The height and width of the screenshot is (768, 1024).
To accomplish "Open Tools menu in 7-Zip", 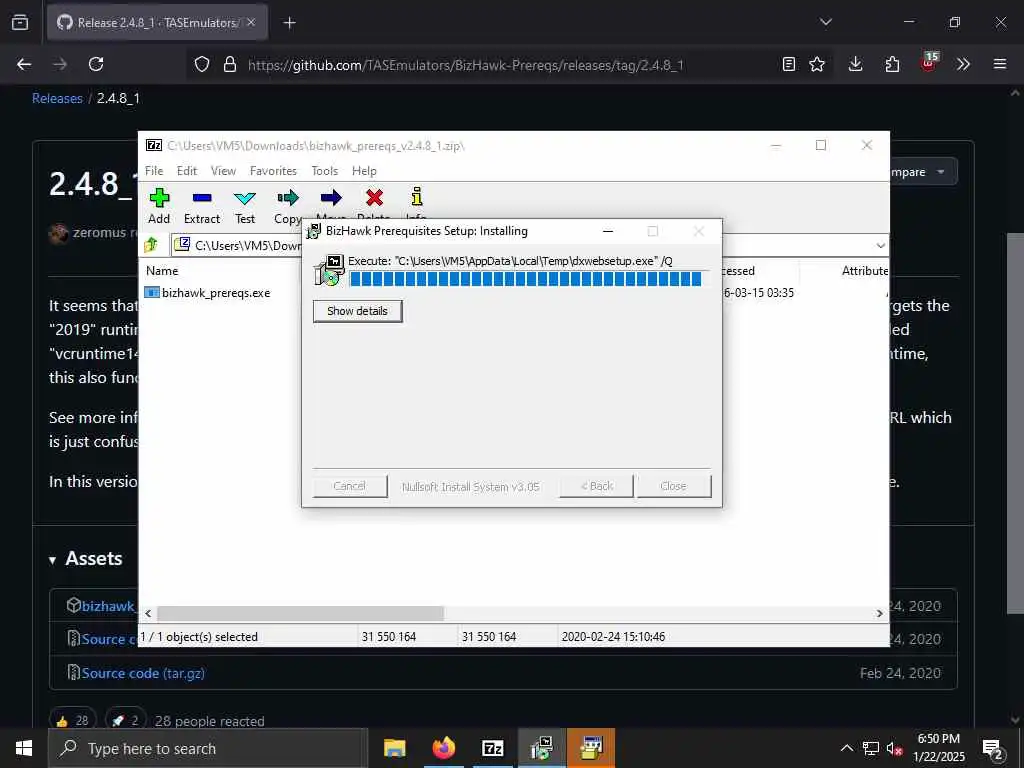I will (x=325, y=170).
